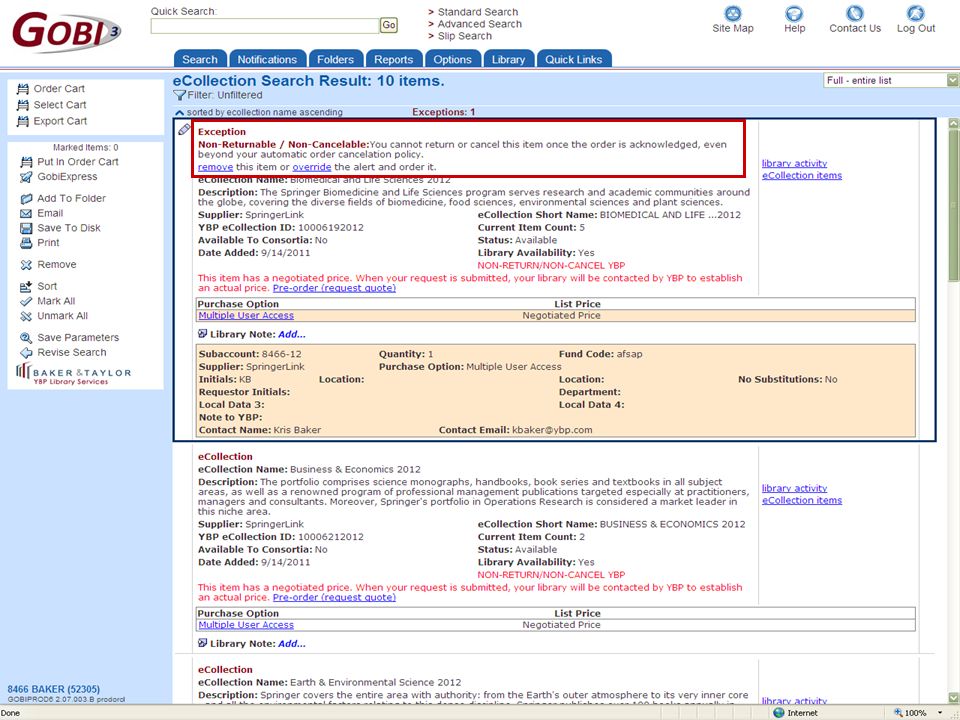Click the Log Out icon
The image size is (960, 720).
pyautogui.click(x=915, y=14)
